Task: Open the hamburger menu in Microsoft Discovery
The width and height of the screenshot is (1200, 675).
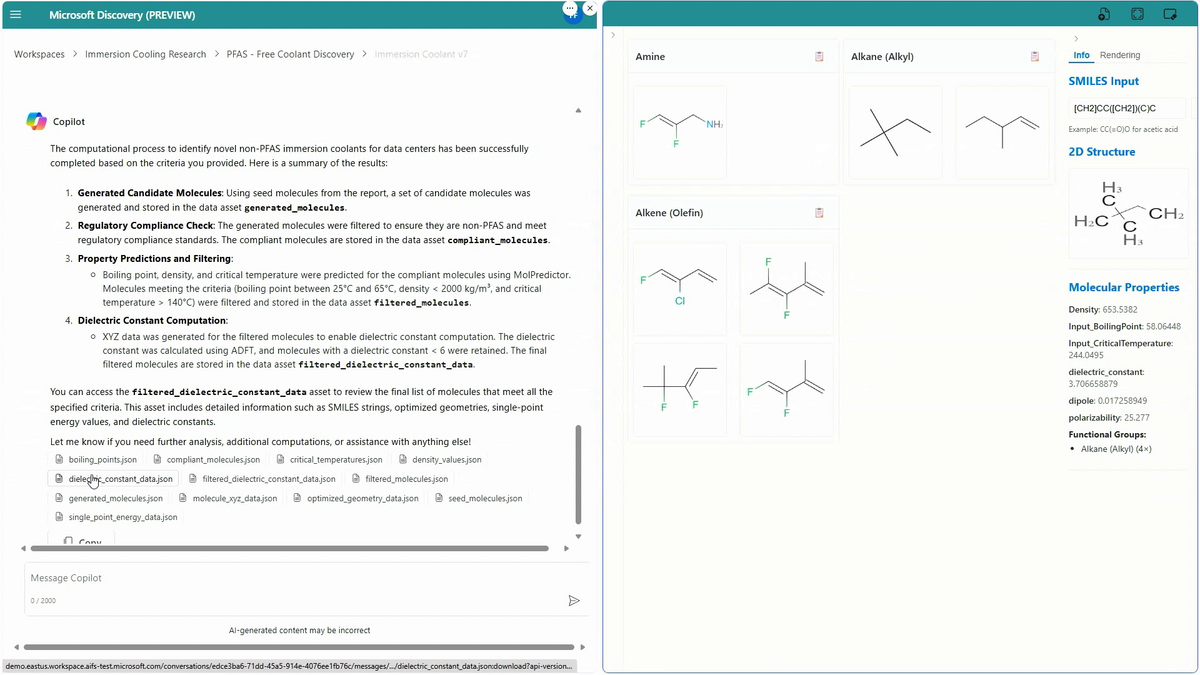Action: (15, 15)
